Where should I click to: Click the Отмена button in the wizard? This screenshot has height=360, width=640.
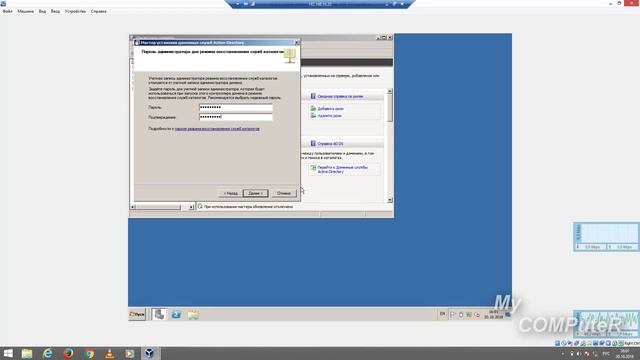point(284,193)
